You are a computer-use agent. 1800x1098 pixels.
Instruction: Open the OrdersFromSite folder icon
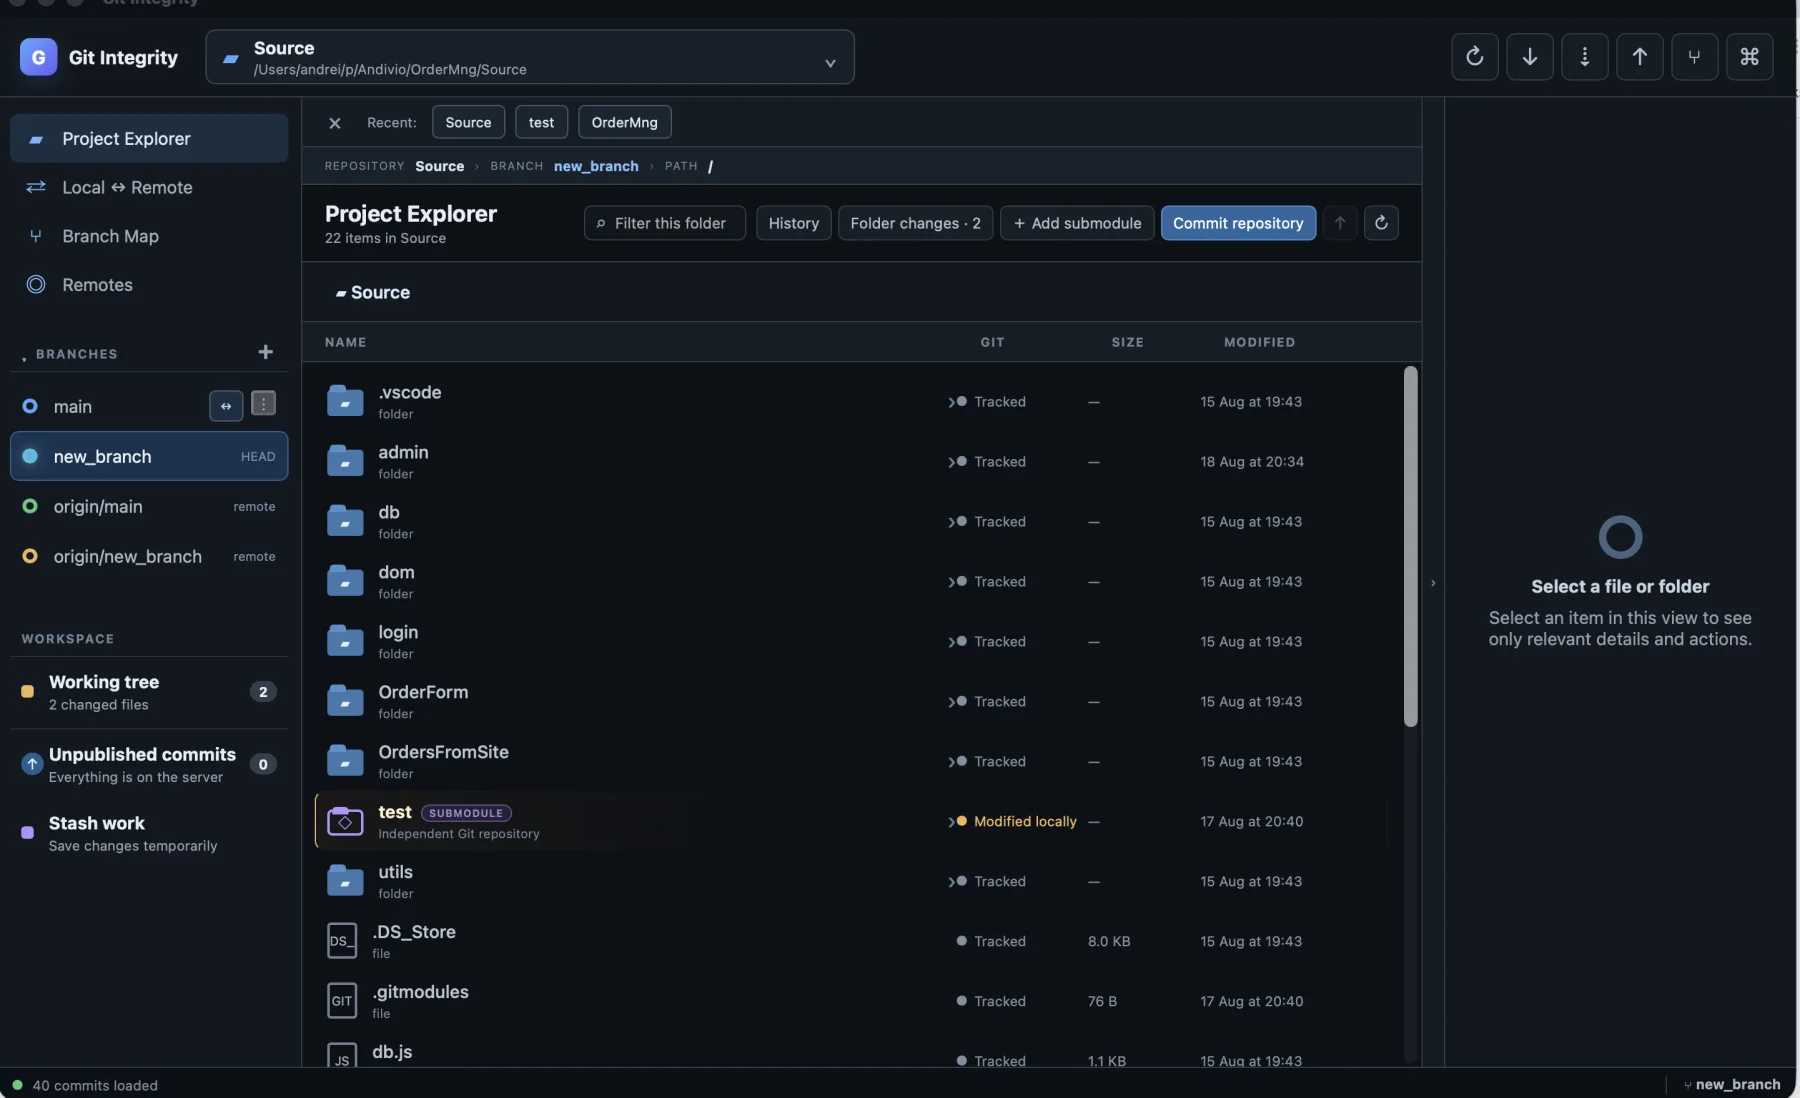345,761
